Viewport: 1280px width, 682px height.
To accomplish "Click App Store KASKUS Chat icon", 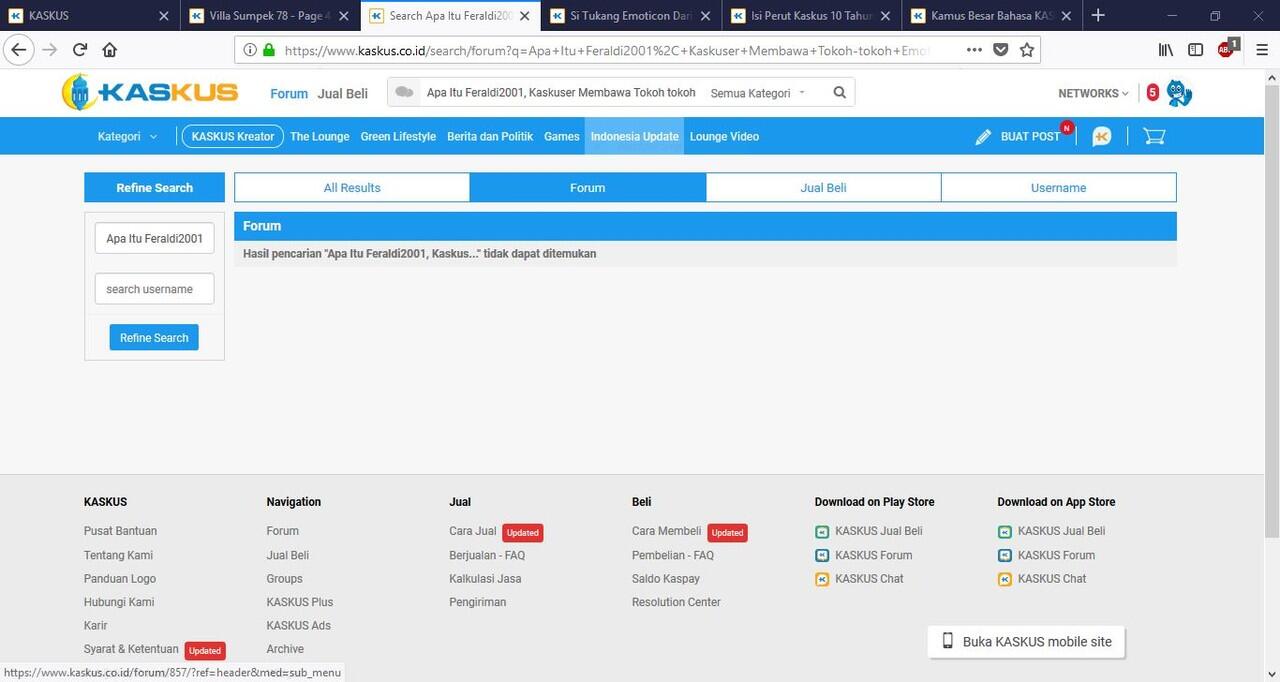I will point(1005,579).
